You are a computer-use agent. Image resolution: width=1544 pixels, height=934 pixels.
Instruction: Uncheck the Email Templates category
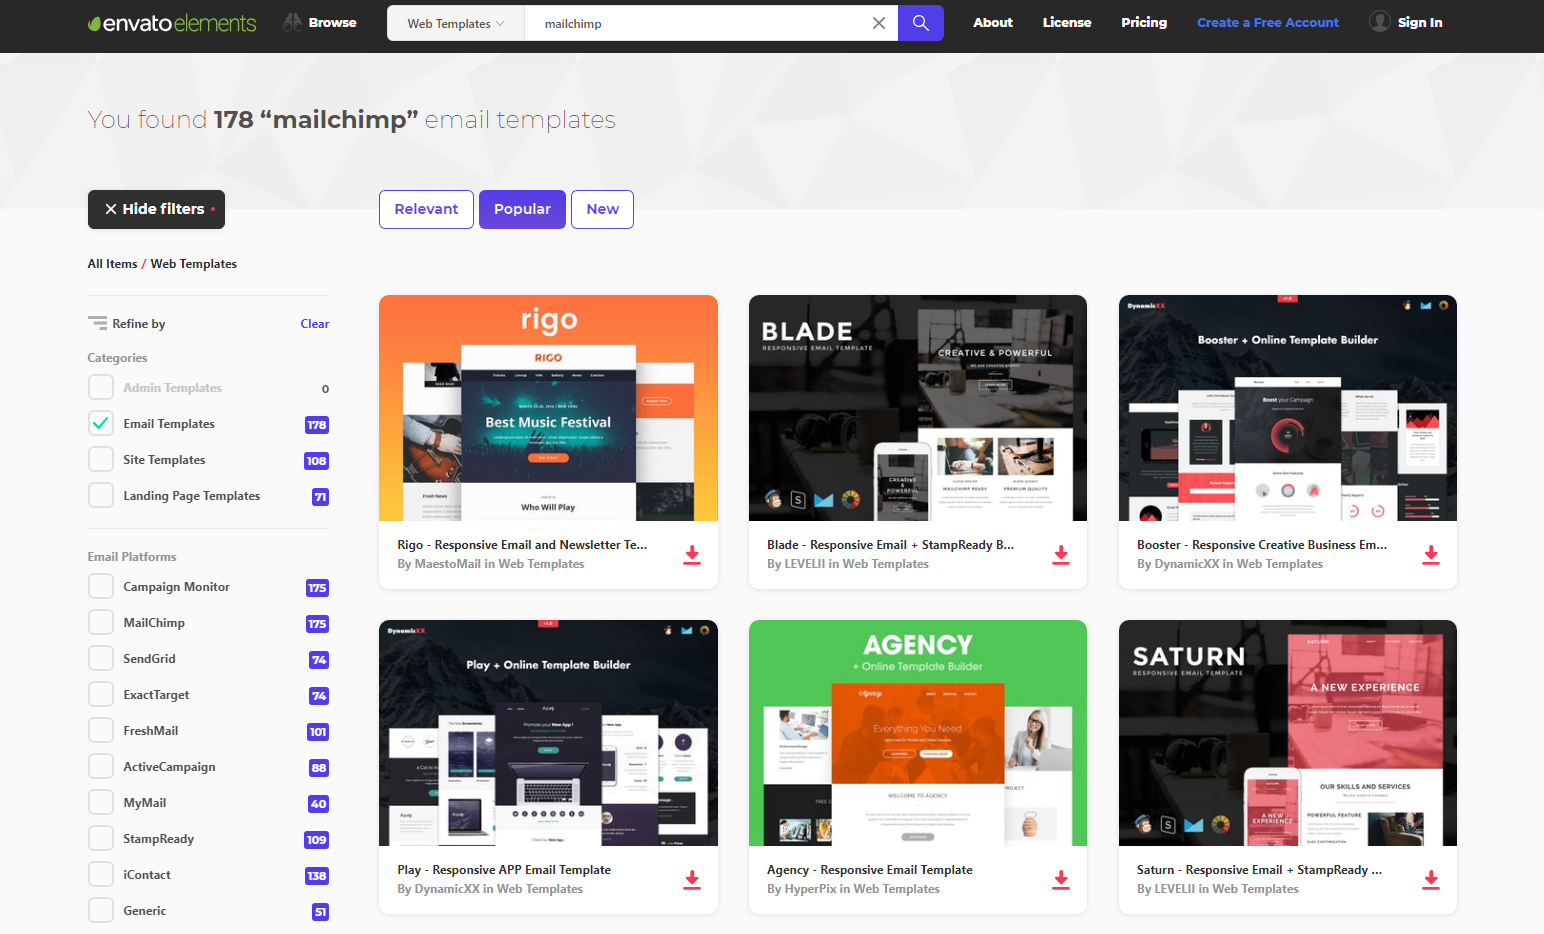click(101, 424)
